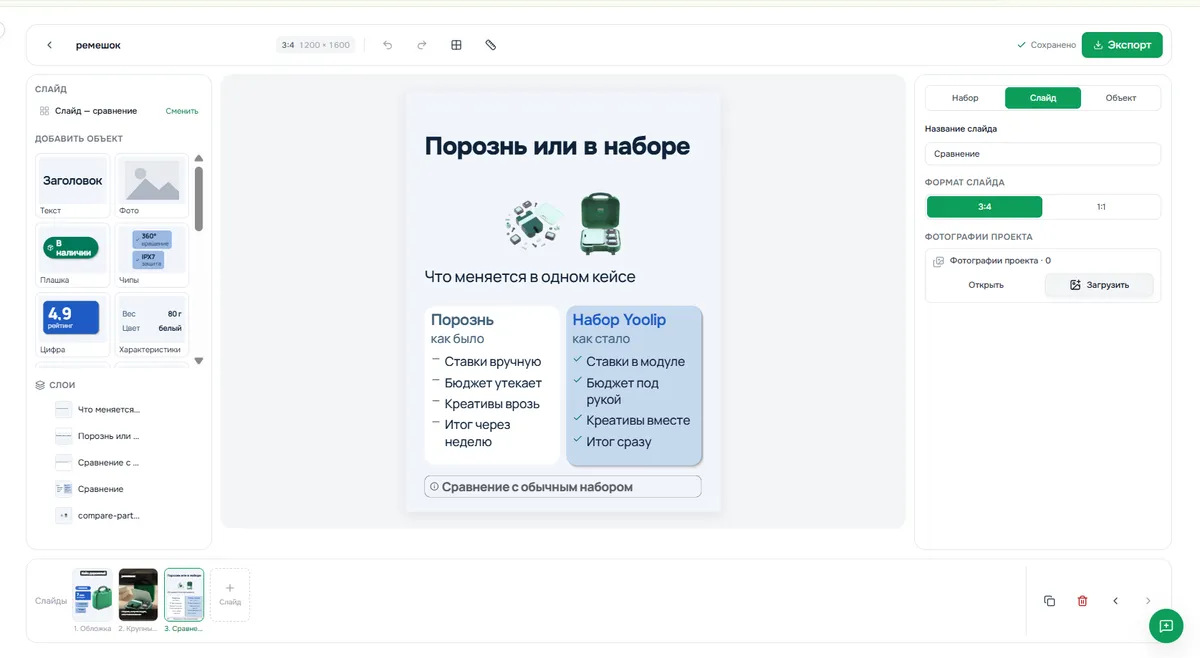This screenshot has width=1200, height=658.
Task: Move slide left with the arrow
Action: point(1115,601)
